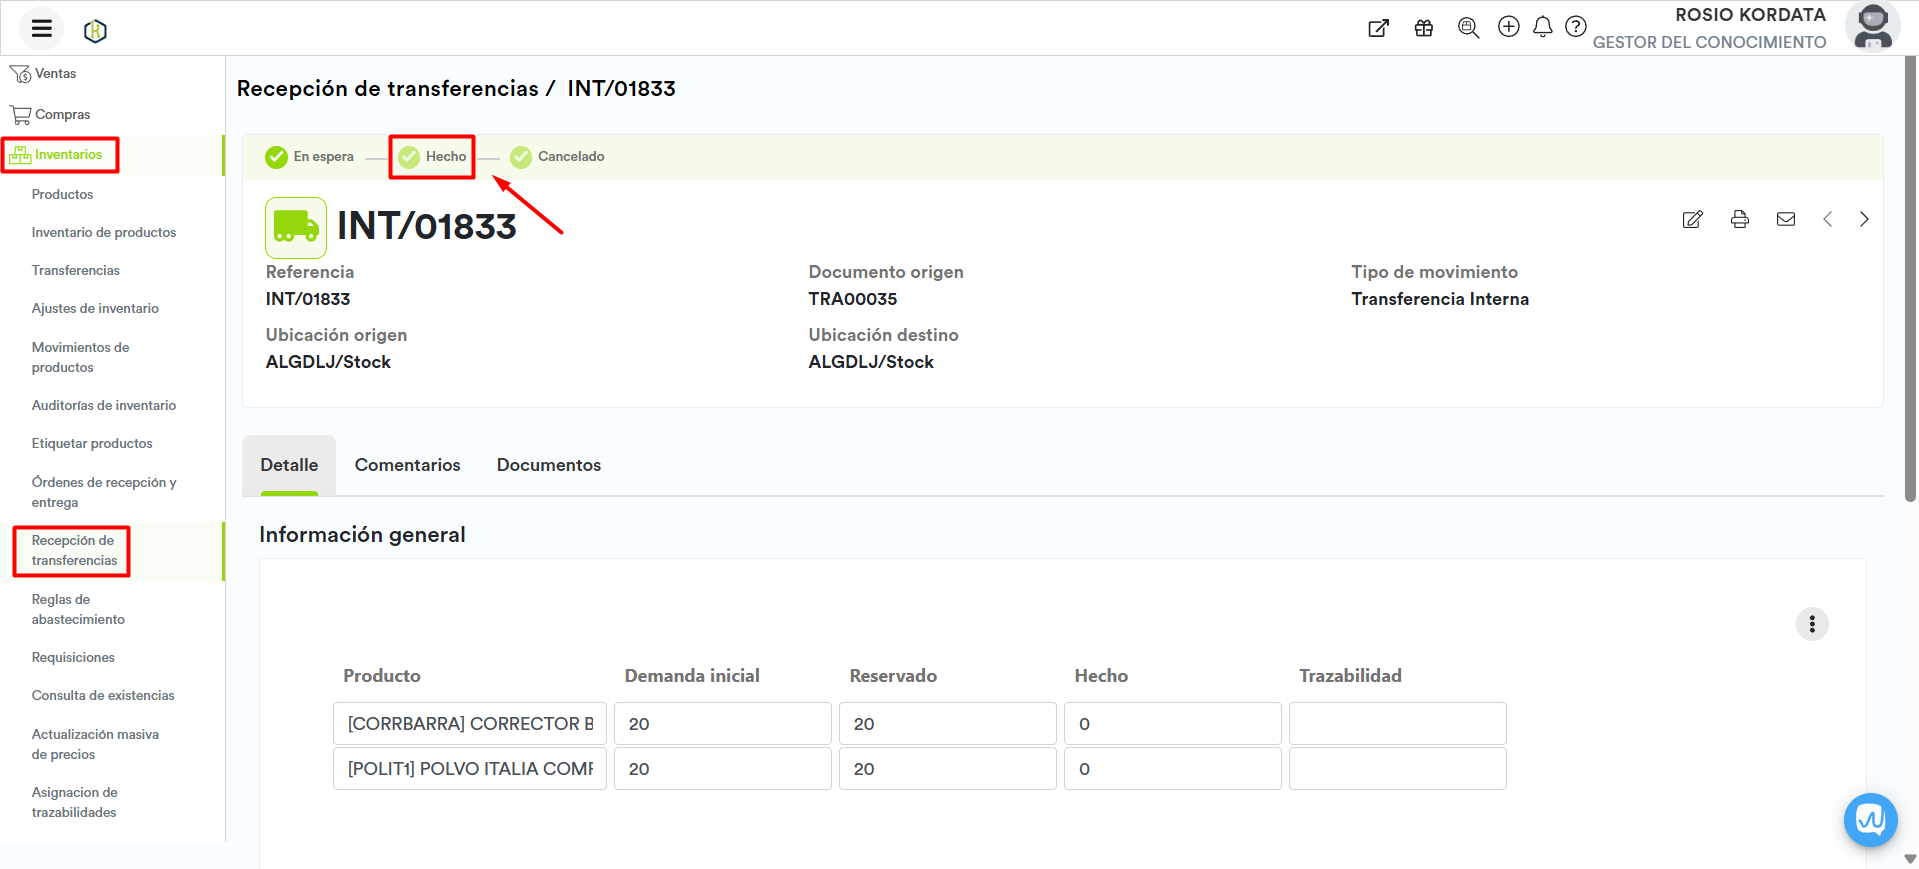Screen dimensions: 1919x869
Task: Print the transfer document
Action: coord(1739,220)
